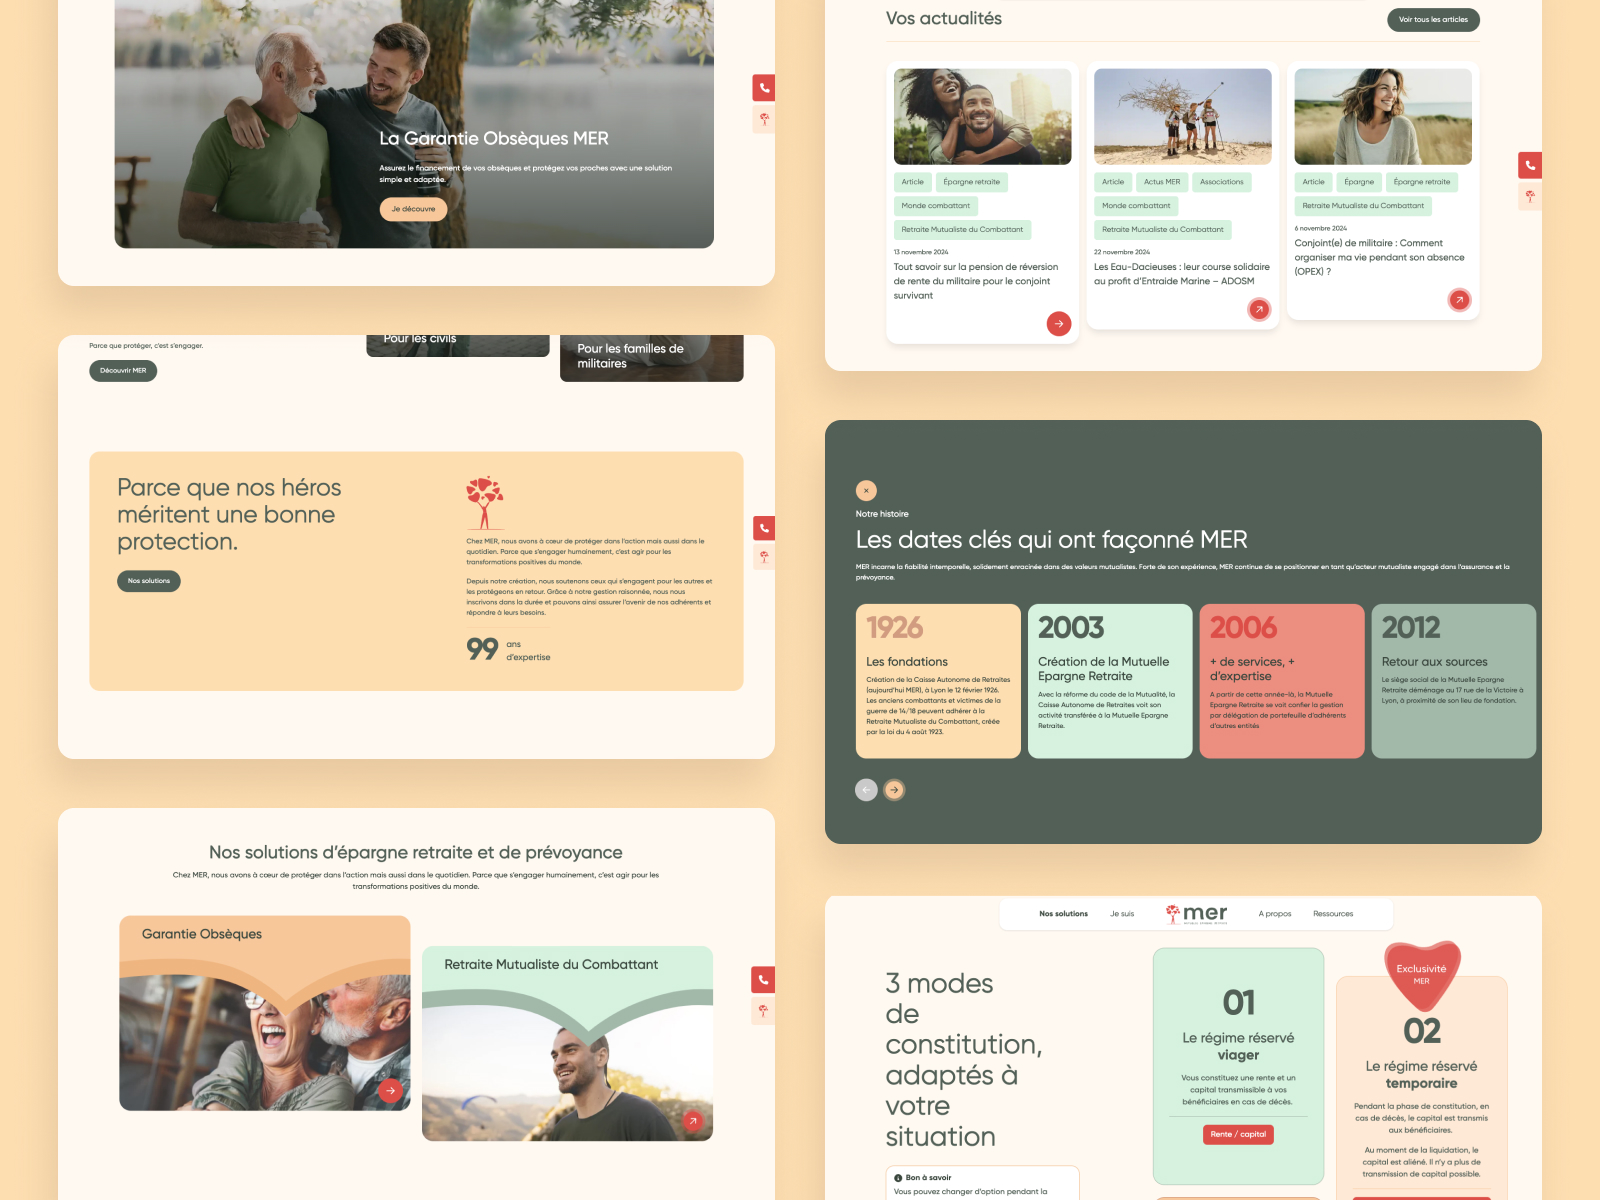Click the Découvrir MER button

point(123,371)
